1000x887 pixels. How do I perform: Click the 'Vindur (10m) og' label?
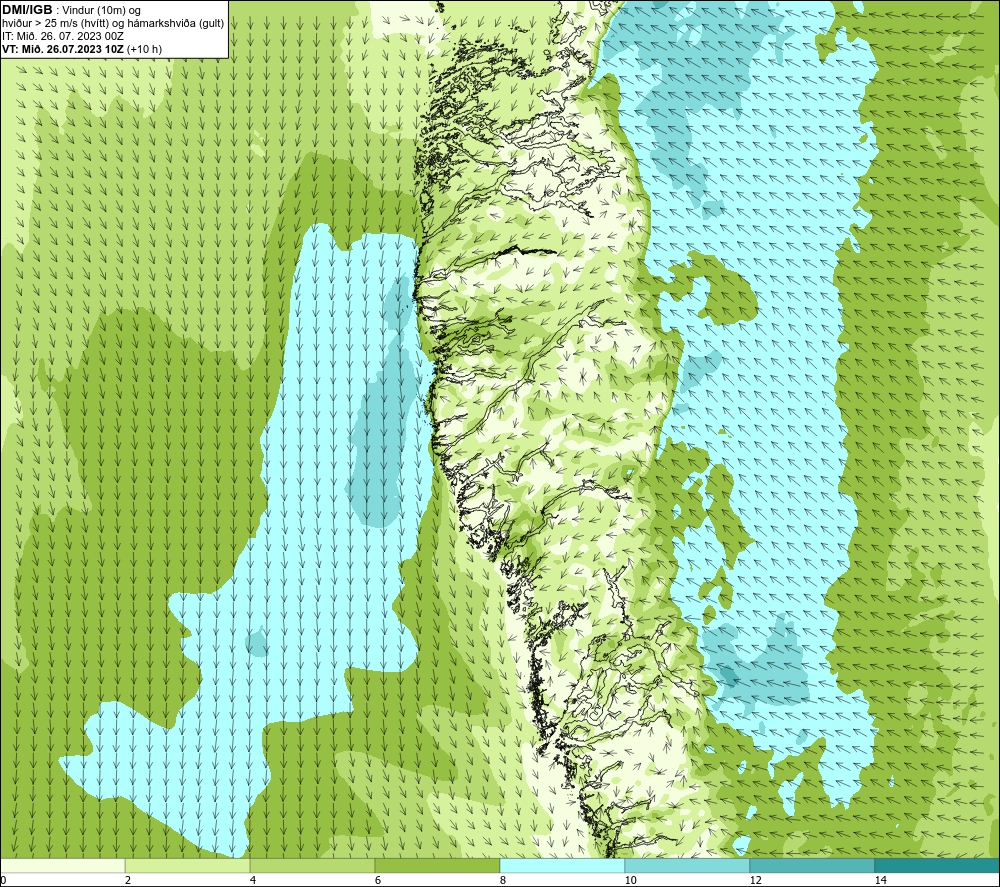click(102, 11)
